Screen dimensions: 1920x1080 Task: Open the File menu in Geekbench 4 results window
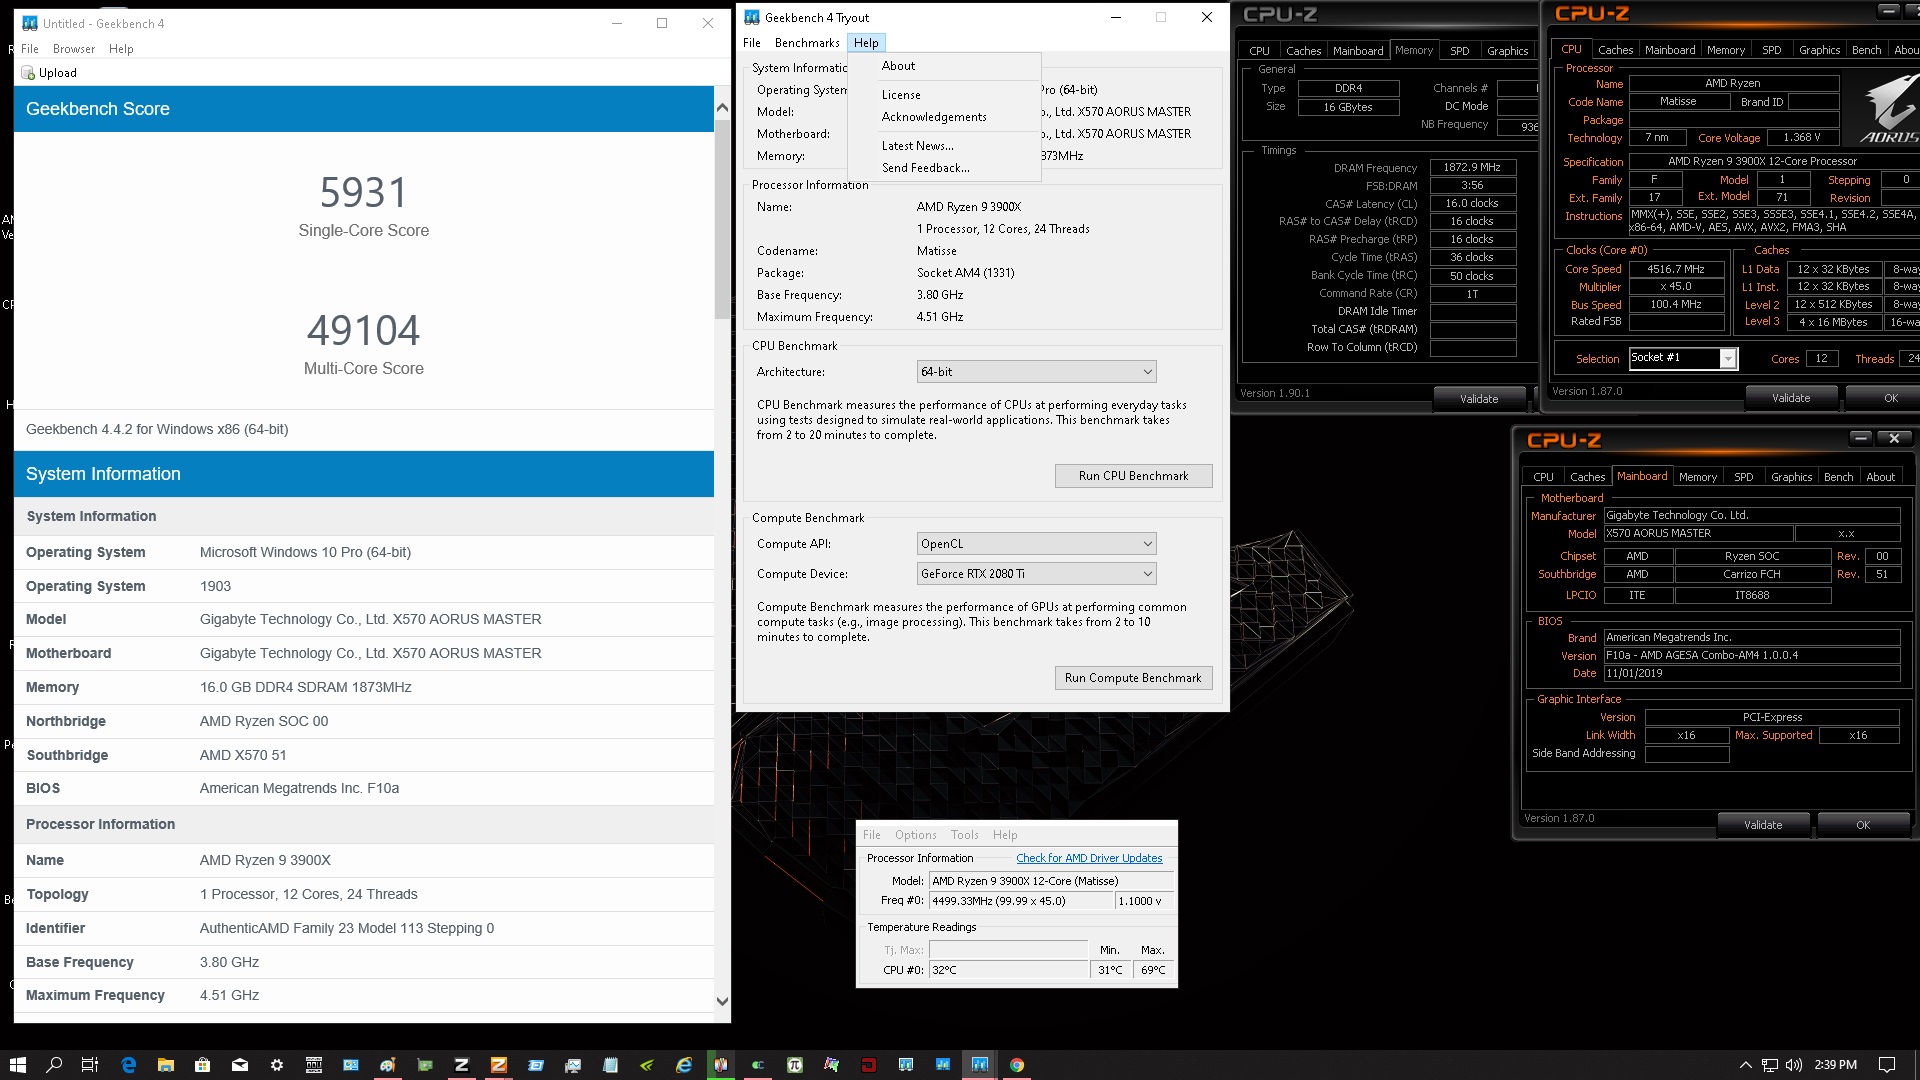[x=30, y=49]
